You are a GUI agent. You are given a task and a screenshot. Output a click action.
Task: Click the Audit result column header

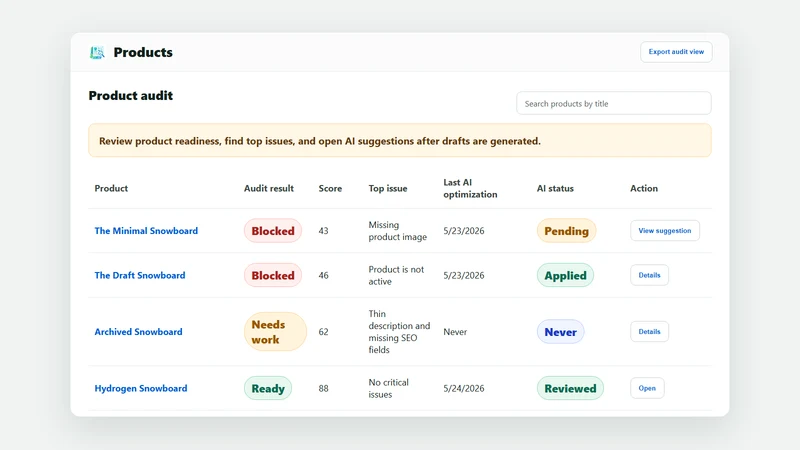pos(269,188)
